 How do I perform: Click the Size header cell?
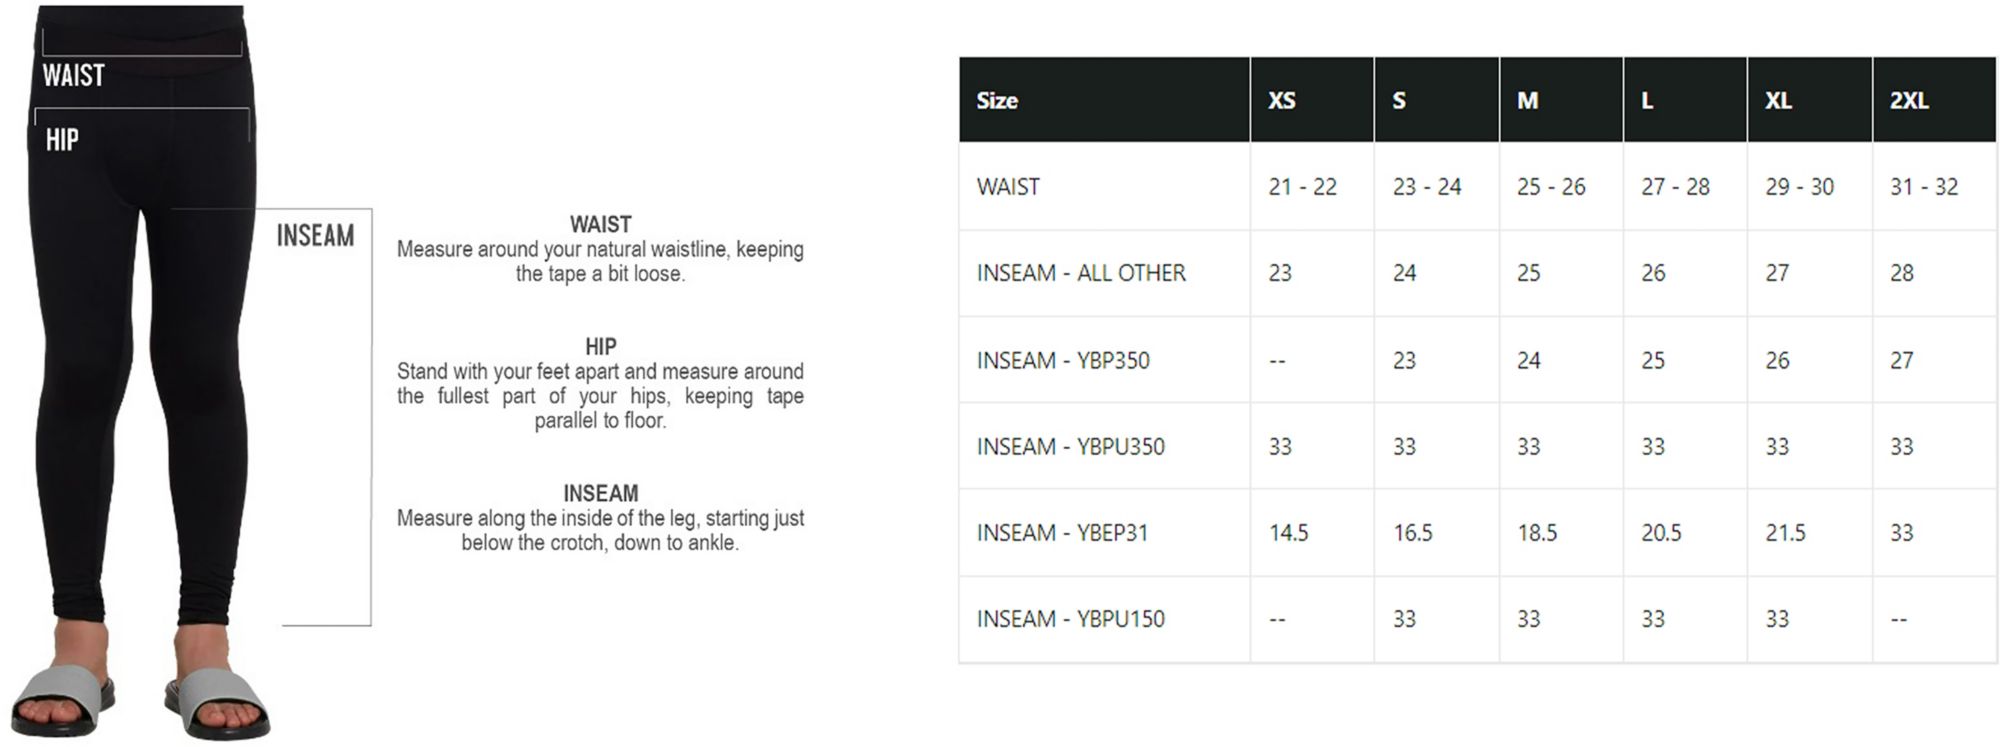(x=997, y=101)
